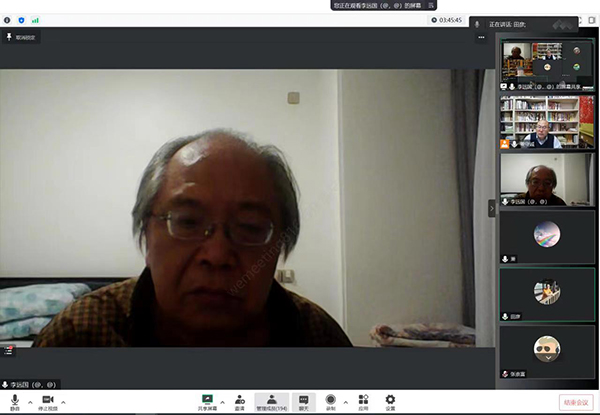Click the screen share icon on first thumbnail
Screen dimensions: 600x415
point(504,87)
